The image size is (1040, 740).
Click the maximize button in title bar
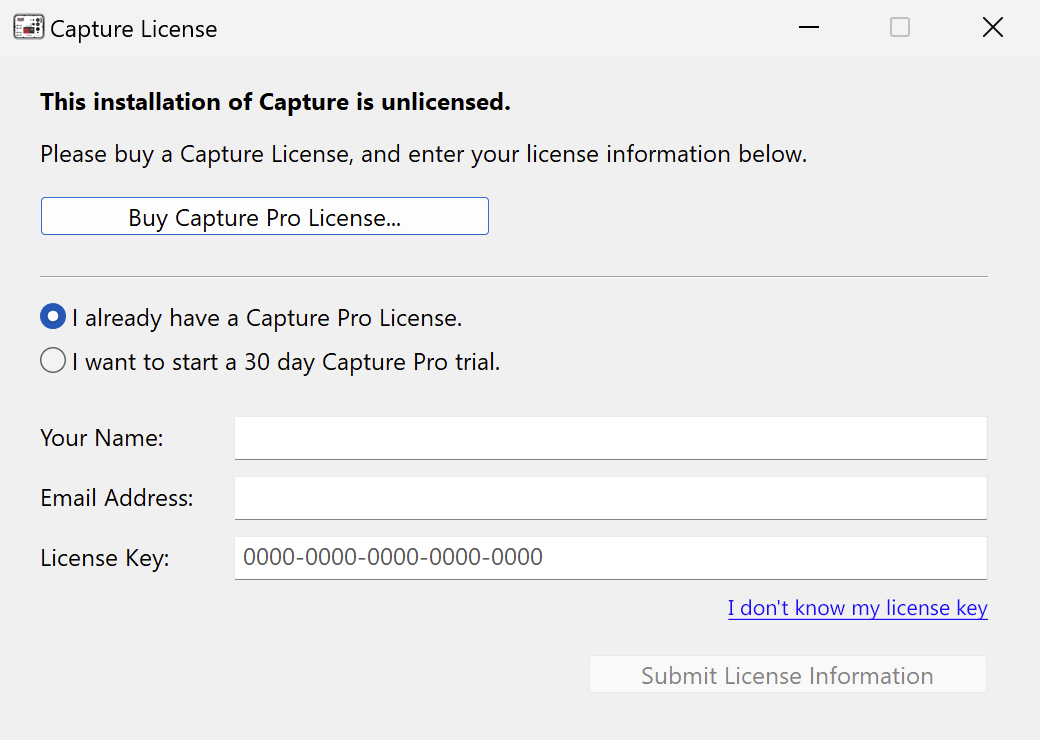(x=899, y=27)
